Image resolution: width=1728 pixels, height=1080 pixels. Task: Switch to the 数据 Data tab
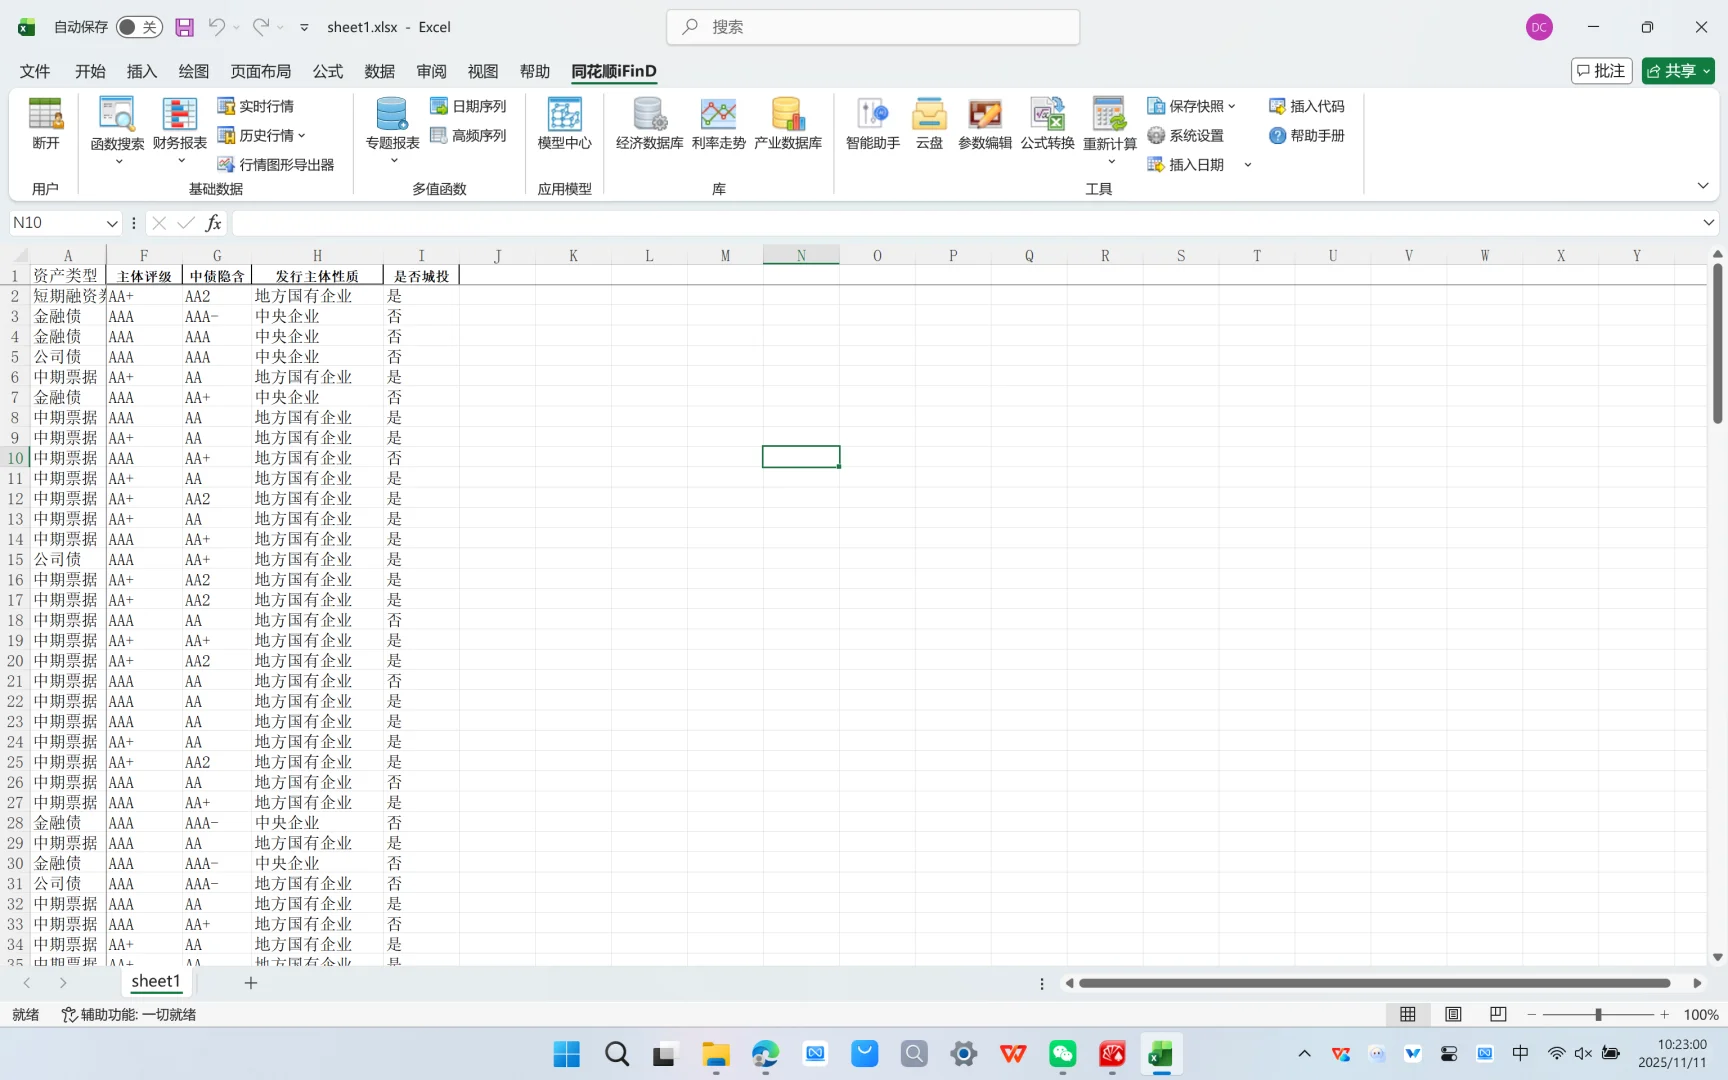pos(380,71)
